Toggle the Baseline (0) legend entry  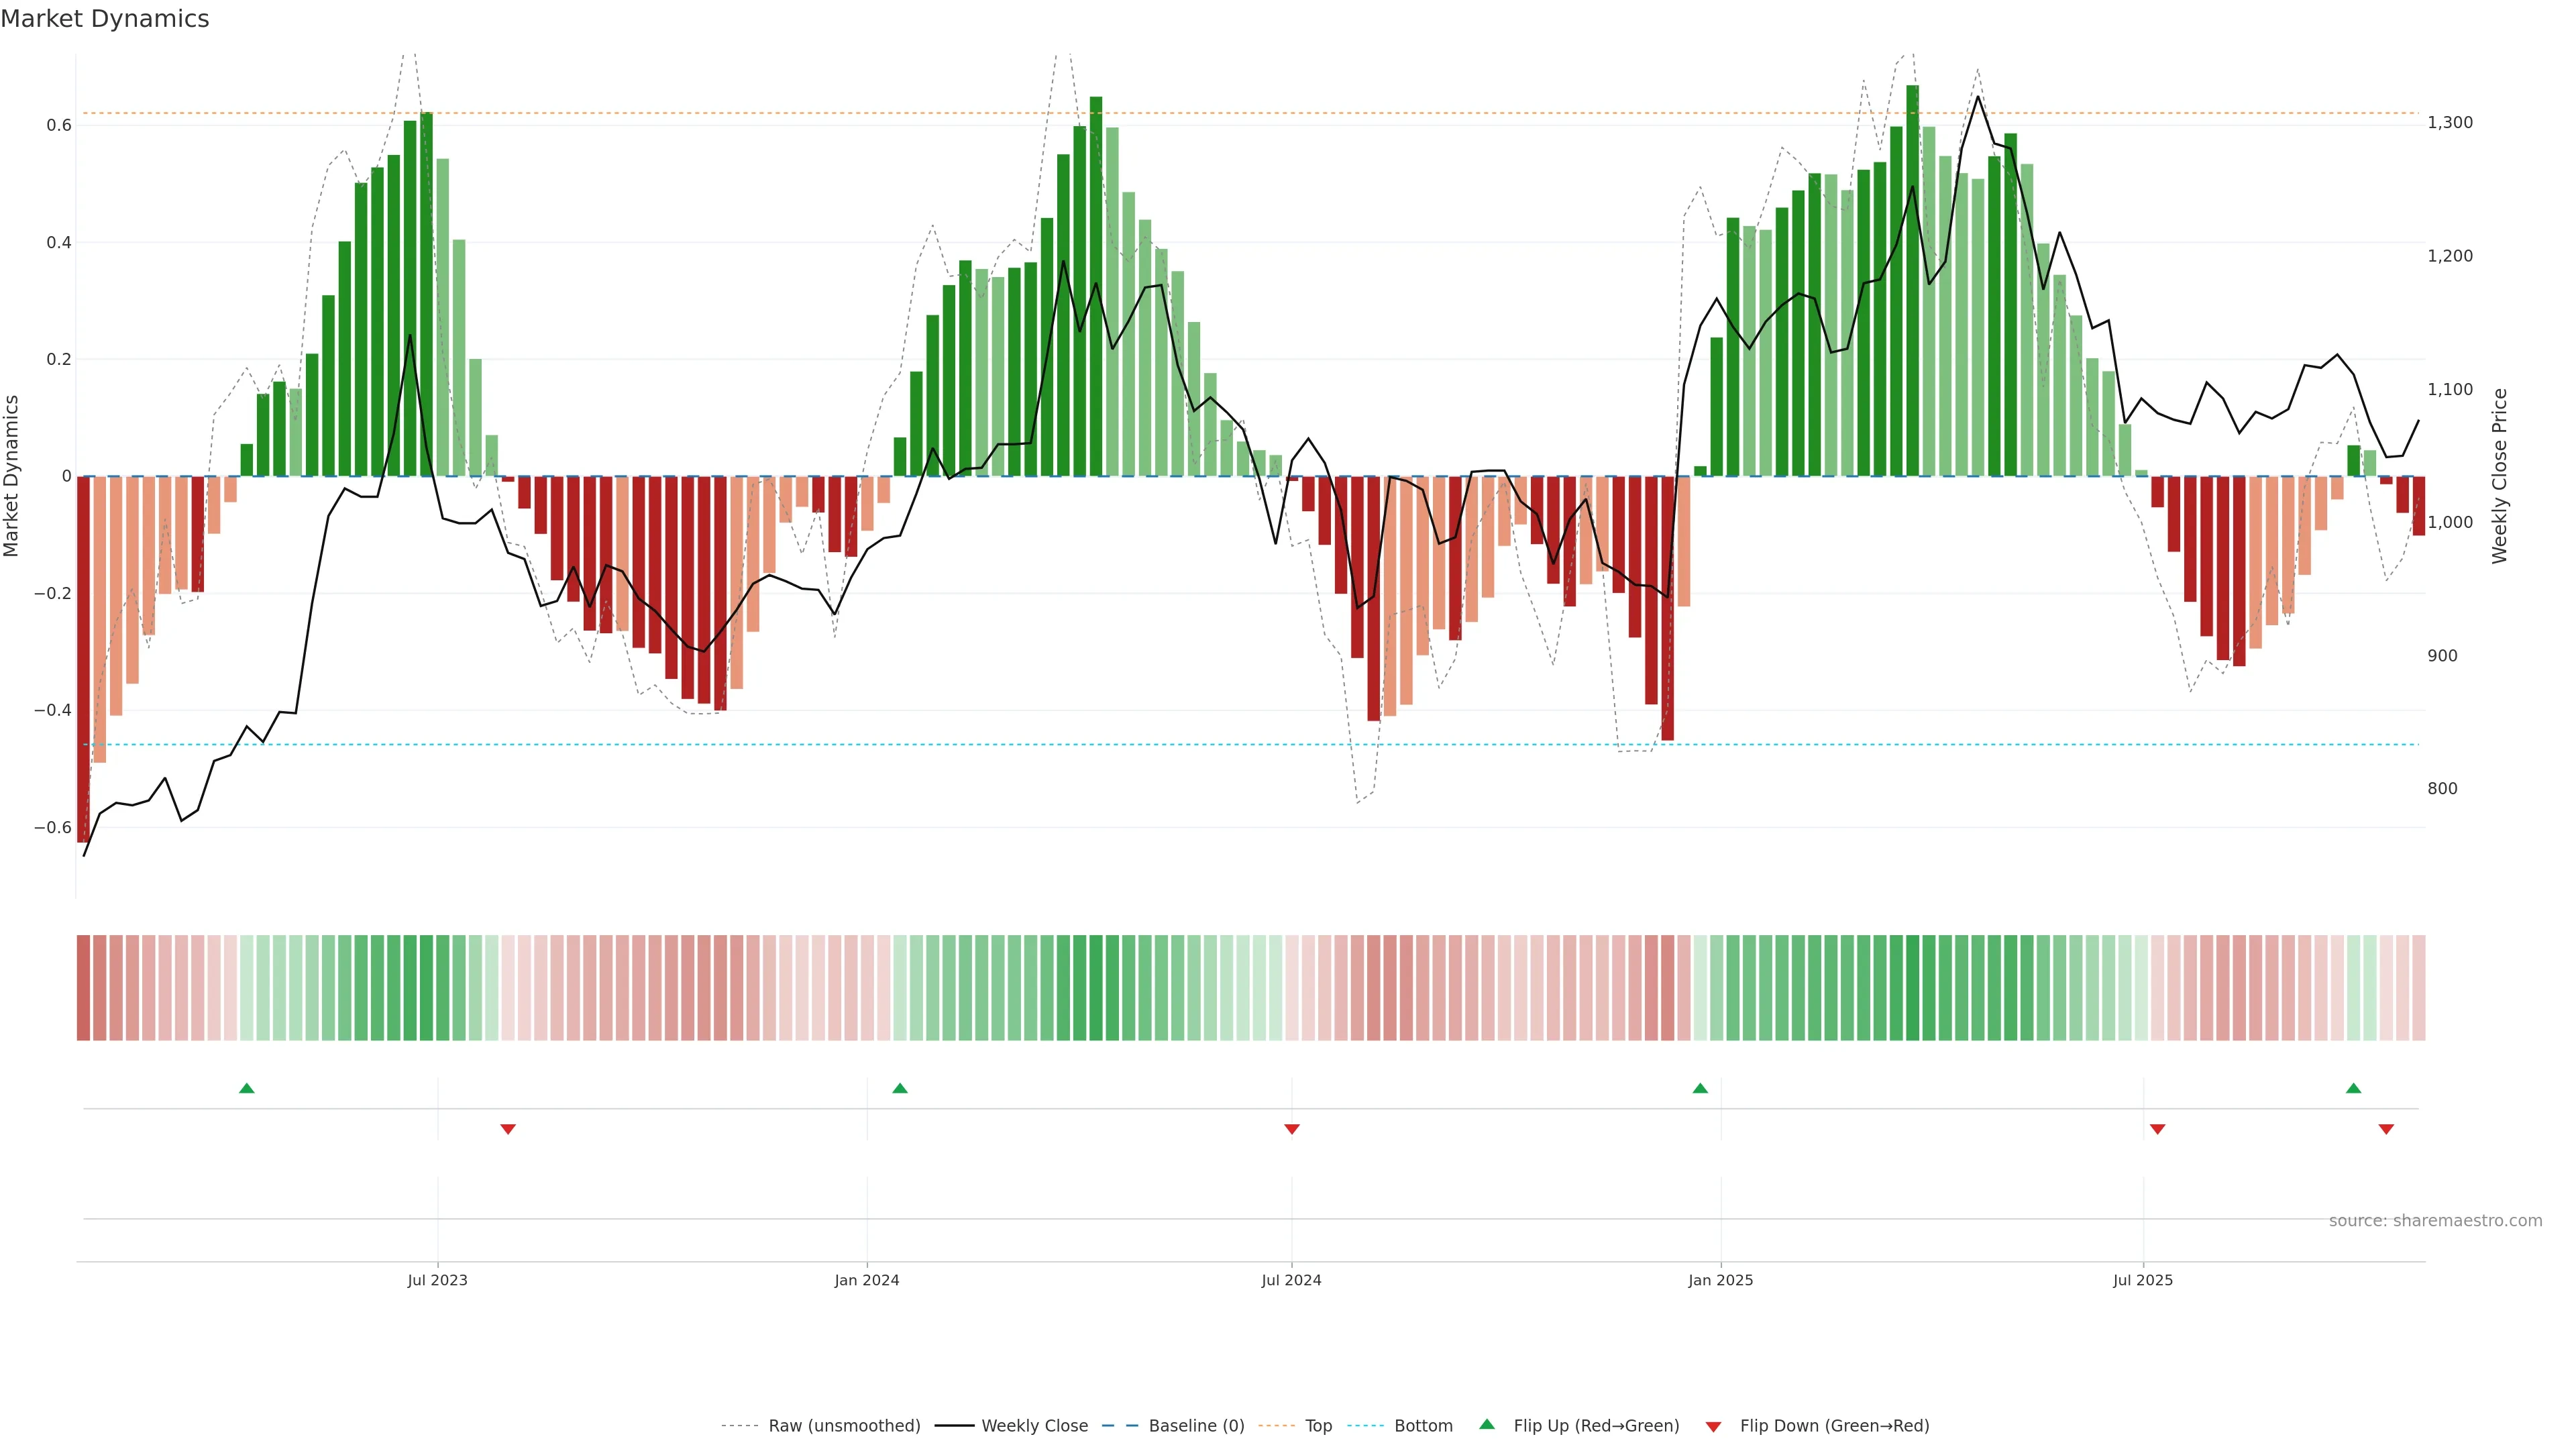tap(1196, 1426)
